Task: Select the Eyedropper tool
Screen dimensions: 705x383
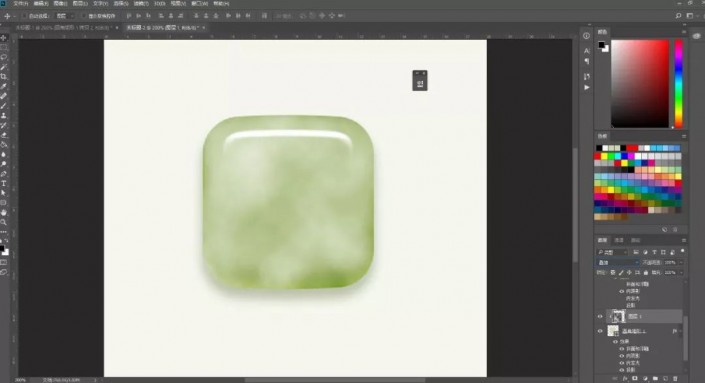Action: click(x=4, y=86)
